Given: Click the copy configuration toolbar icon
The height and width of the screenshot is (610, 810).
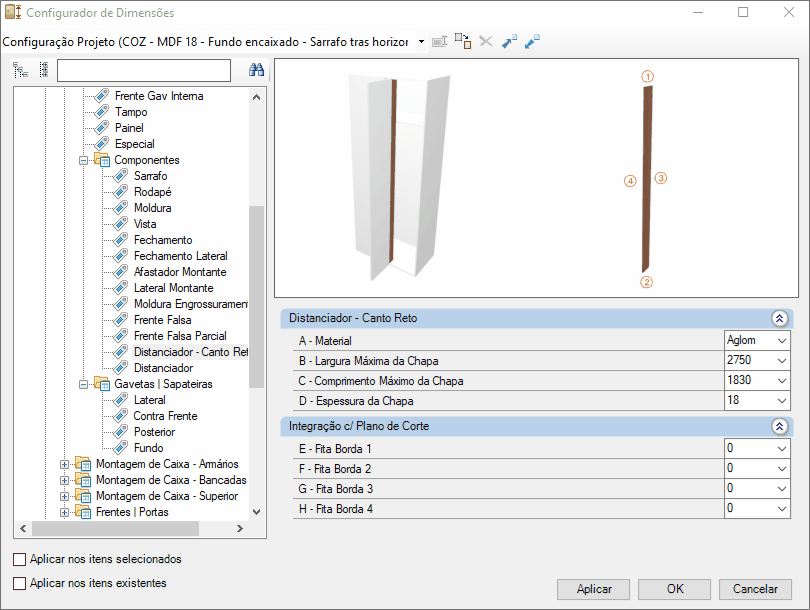Looking at the screenshot, I should pos(463,41).
